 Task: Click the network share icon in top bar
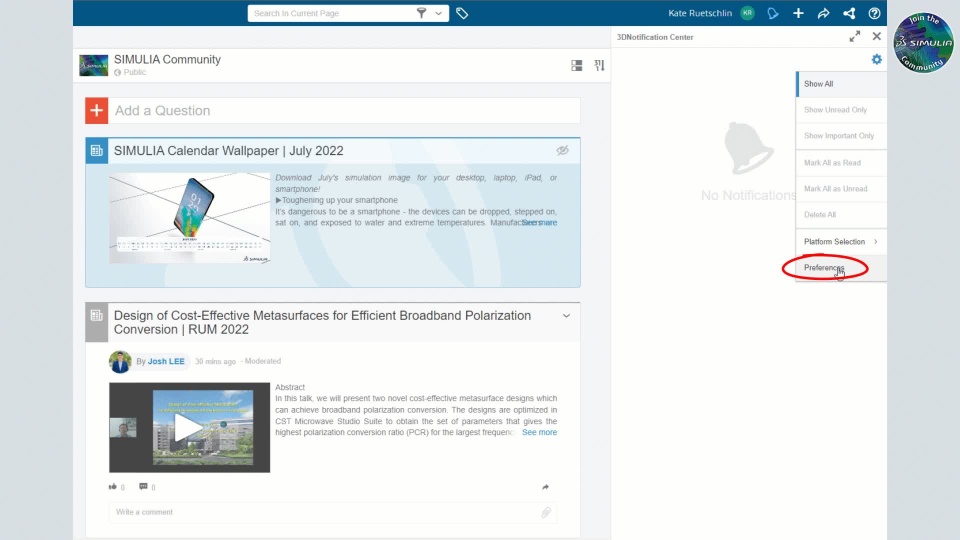pos(849,13)
